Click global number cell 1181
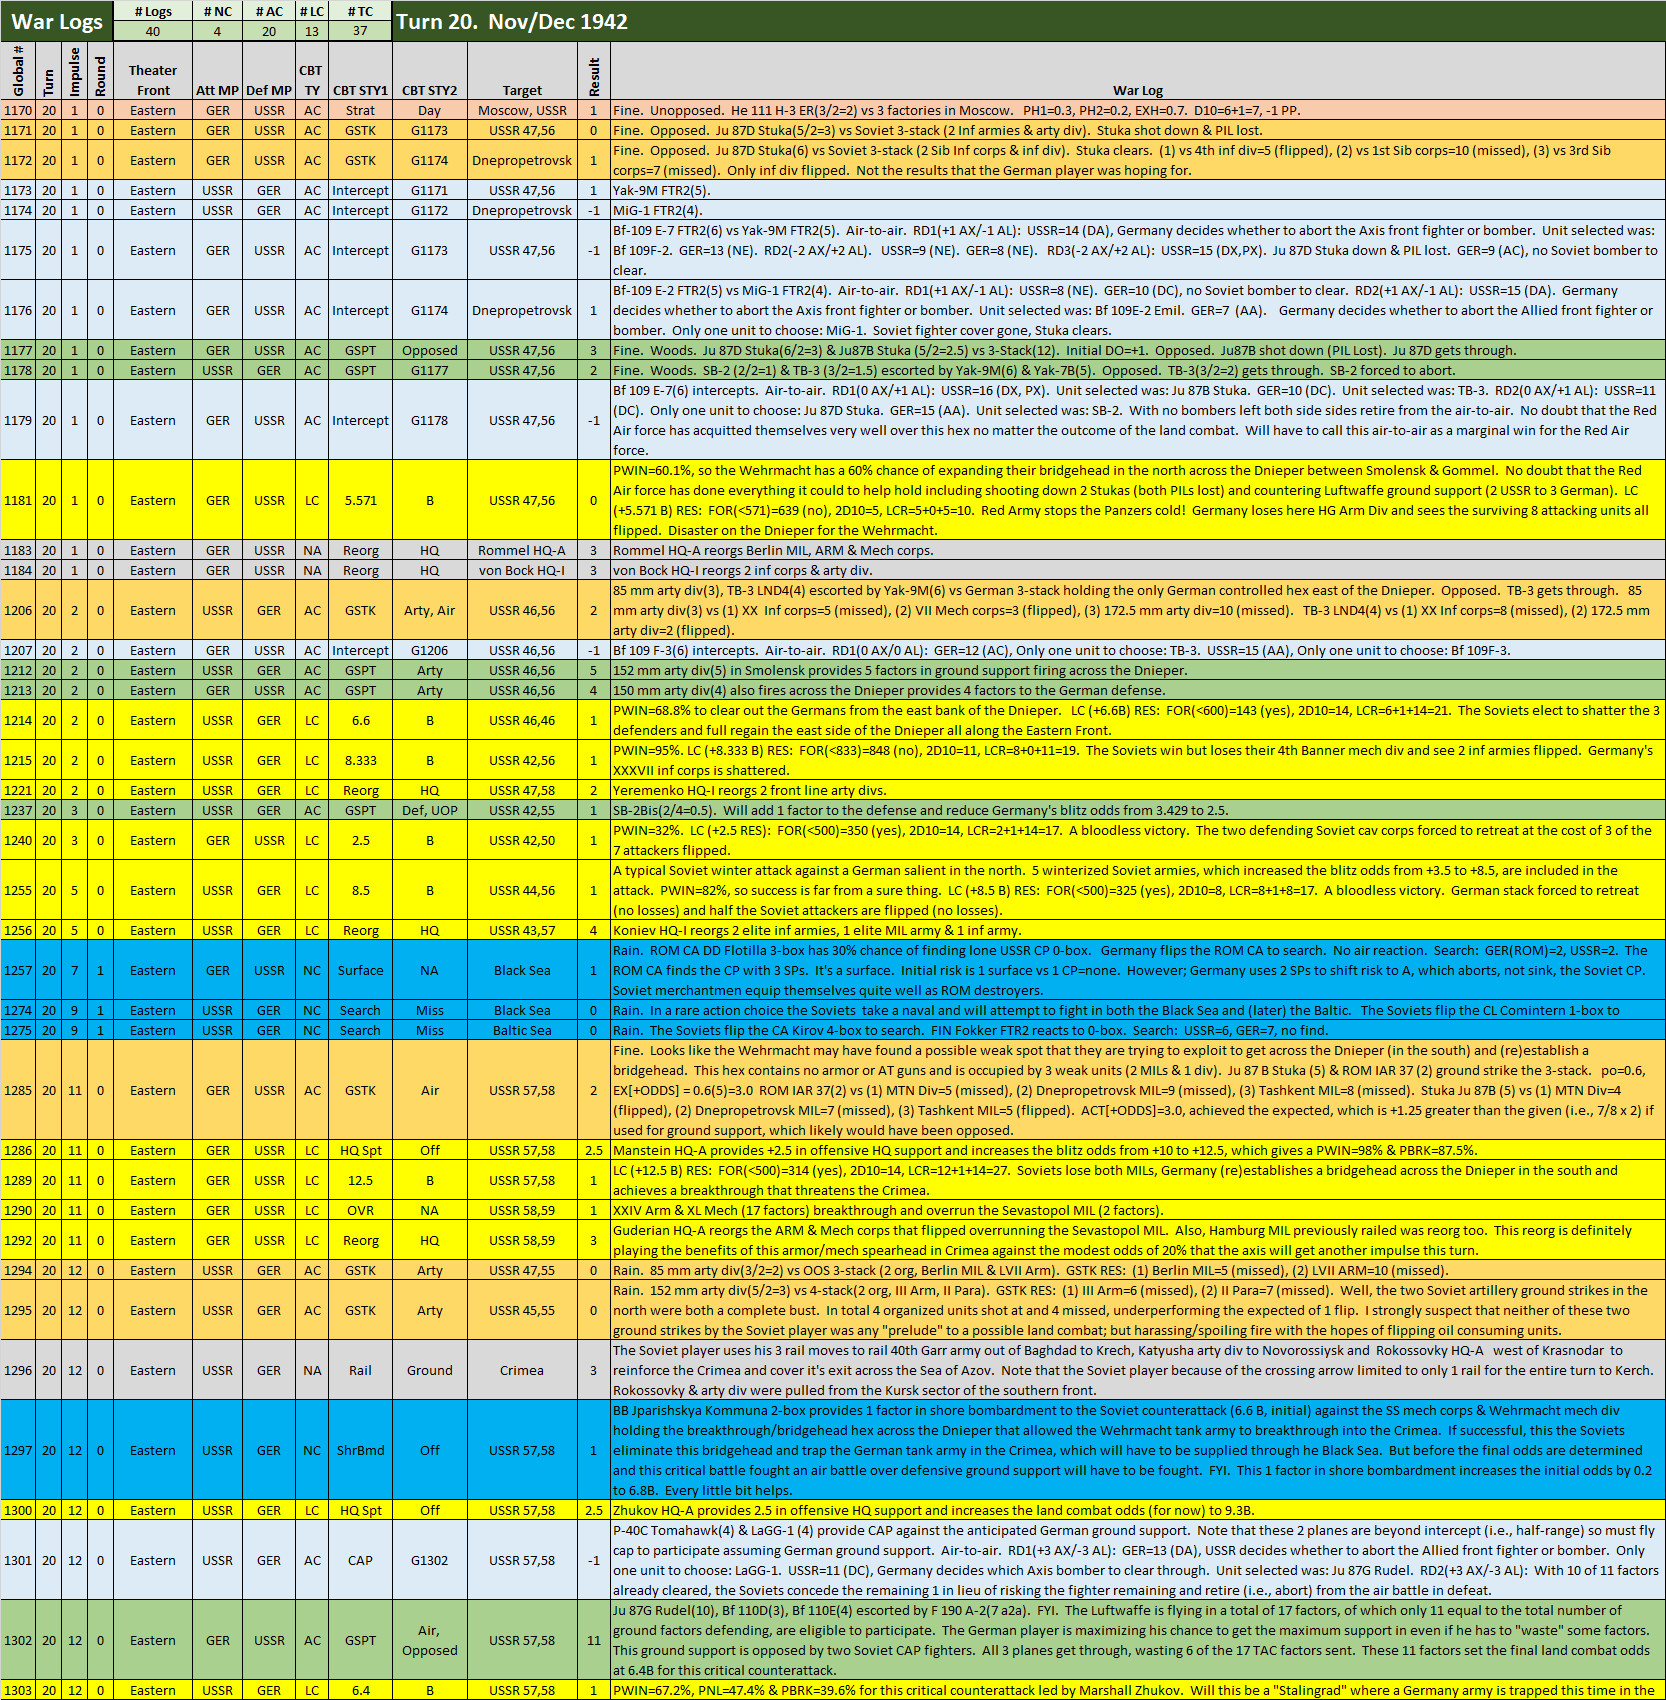The image size is (1666, 1700). pos(18,500)
